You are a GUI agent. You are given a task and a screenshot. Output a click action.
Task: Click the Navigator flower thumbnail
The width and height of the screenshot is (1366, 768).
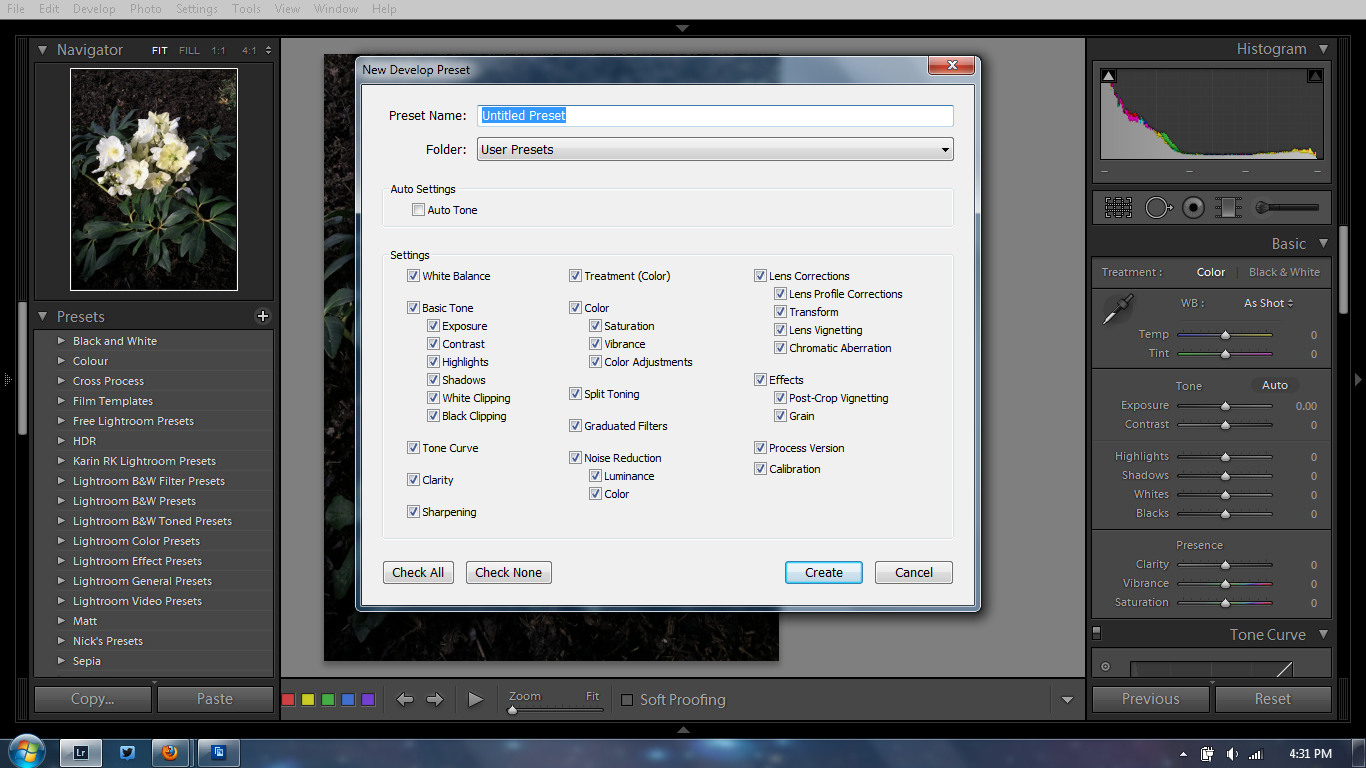(x=154, y=179)
